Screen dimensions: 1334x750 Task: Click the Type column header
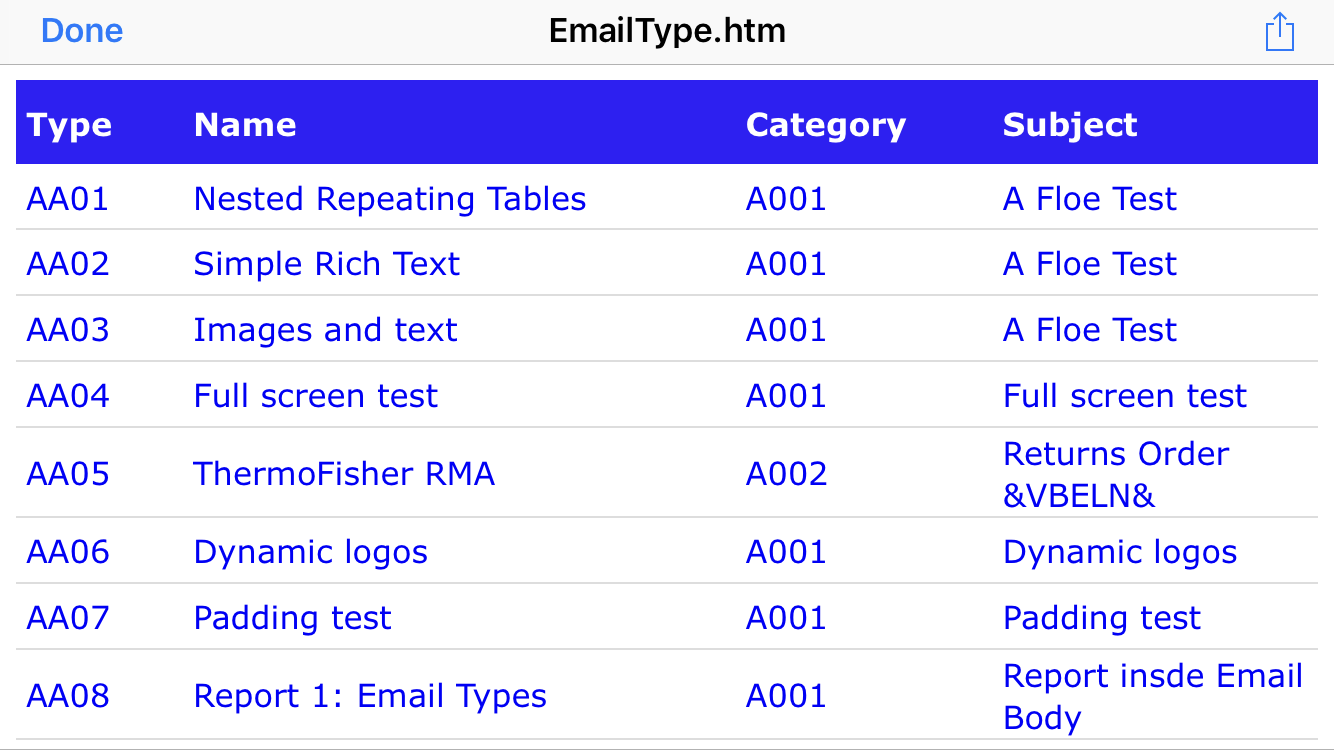pyautogui.click(x=69, y=126)
